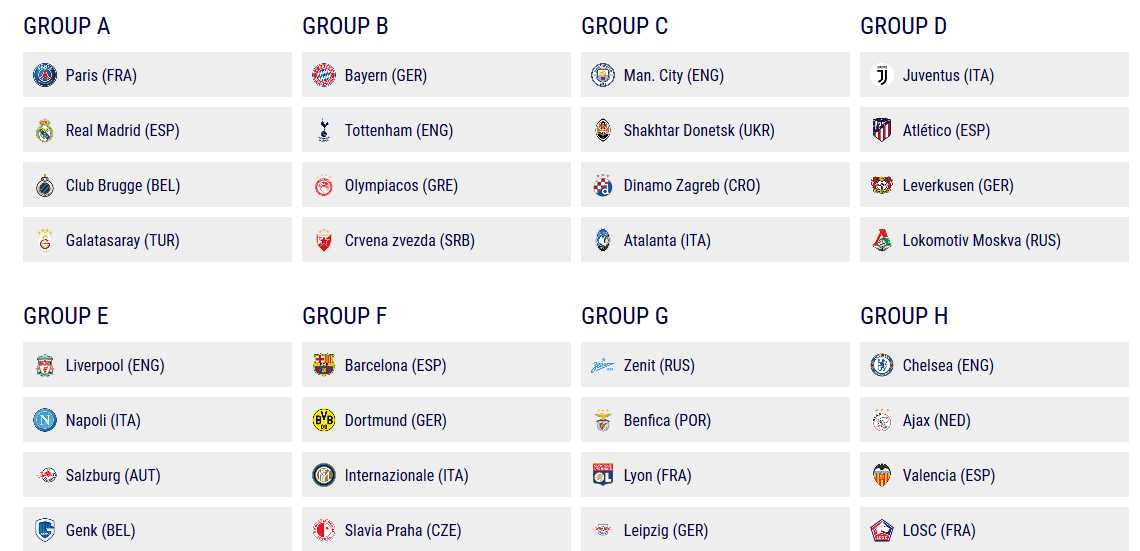Click the Group G heading
The width and height of the screenshot is (1140, 551).
pos(625,316)
